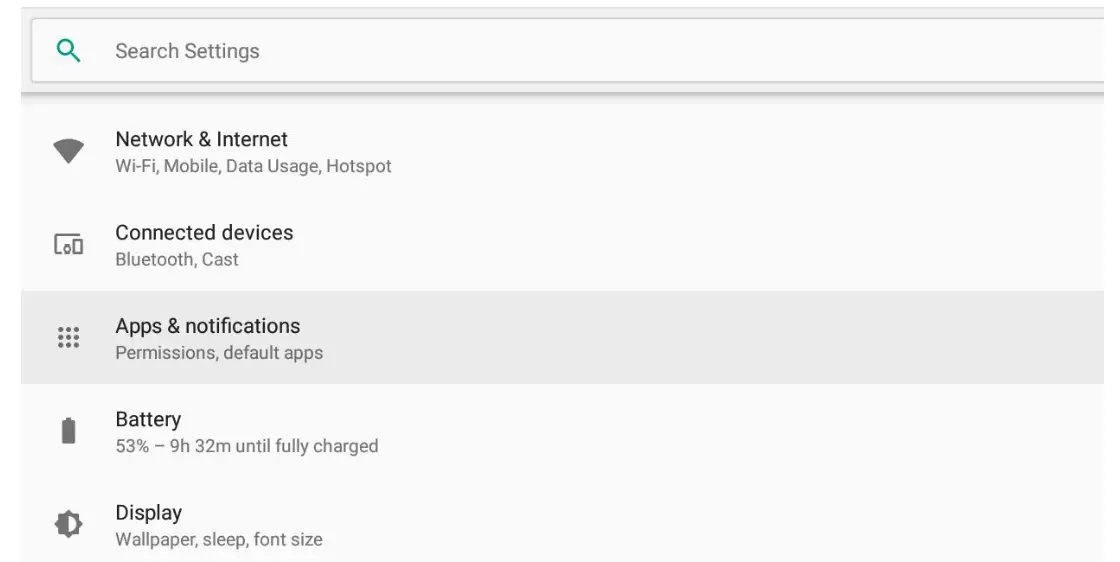Open the Battery settings title

[x=148, y=419]
